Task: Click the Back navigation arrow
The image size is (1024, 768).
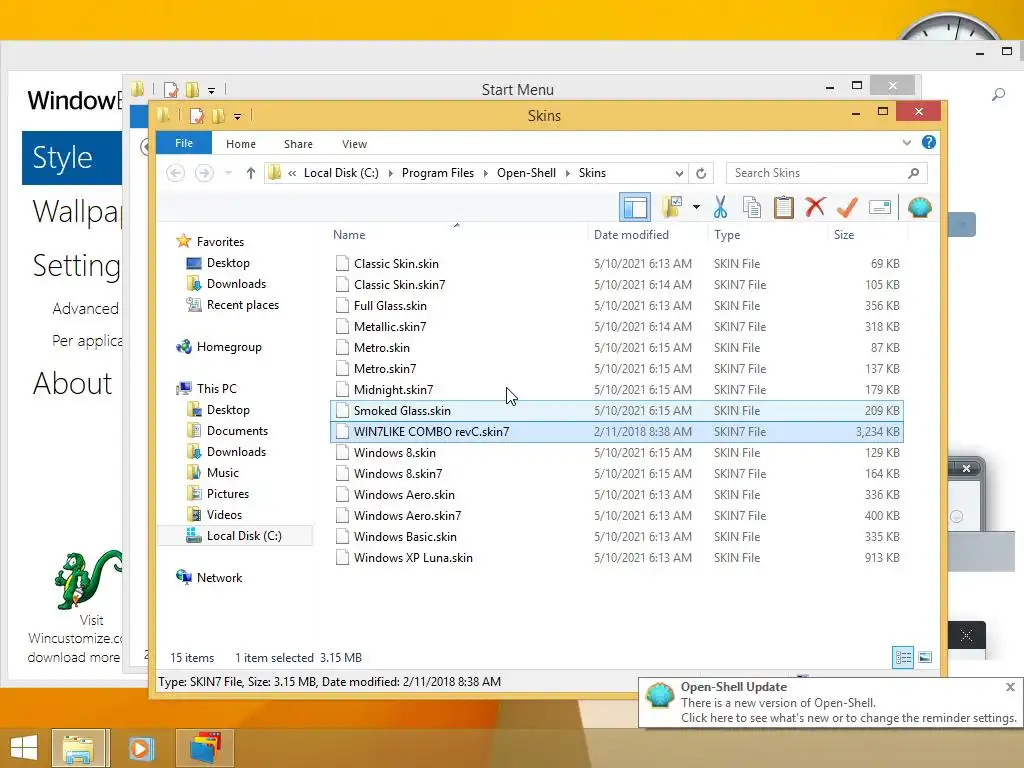Action: pyautogui.click(x=175, y=173)
